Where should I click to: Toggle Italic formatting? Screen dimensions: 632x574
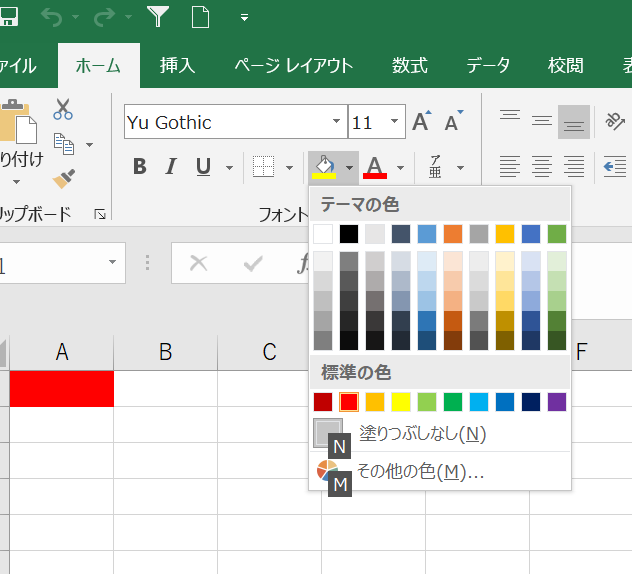(x=171, y=166)
